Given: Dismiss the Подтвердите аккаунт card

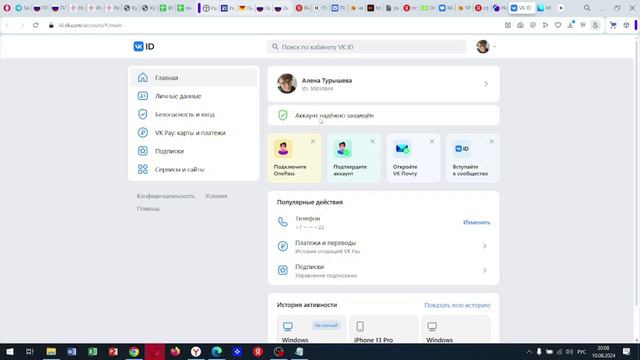Looking at the screenshot, I should 372,141.
